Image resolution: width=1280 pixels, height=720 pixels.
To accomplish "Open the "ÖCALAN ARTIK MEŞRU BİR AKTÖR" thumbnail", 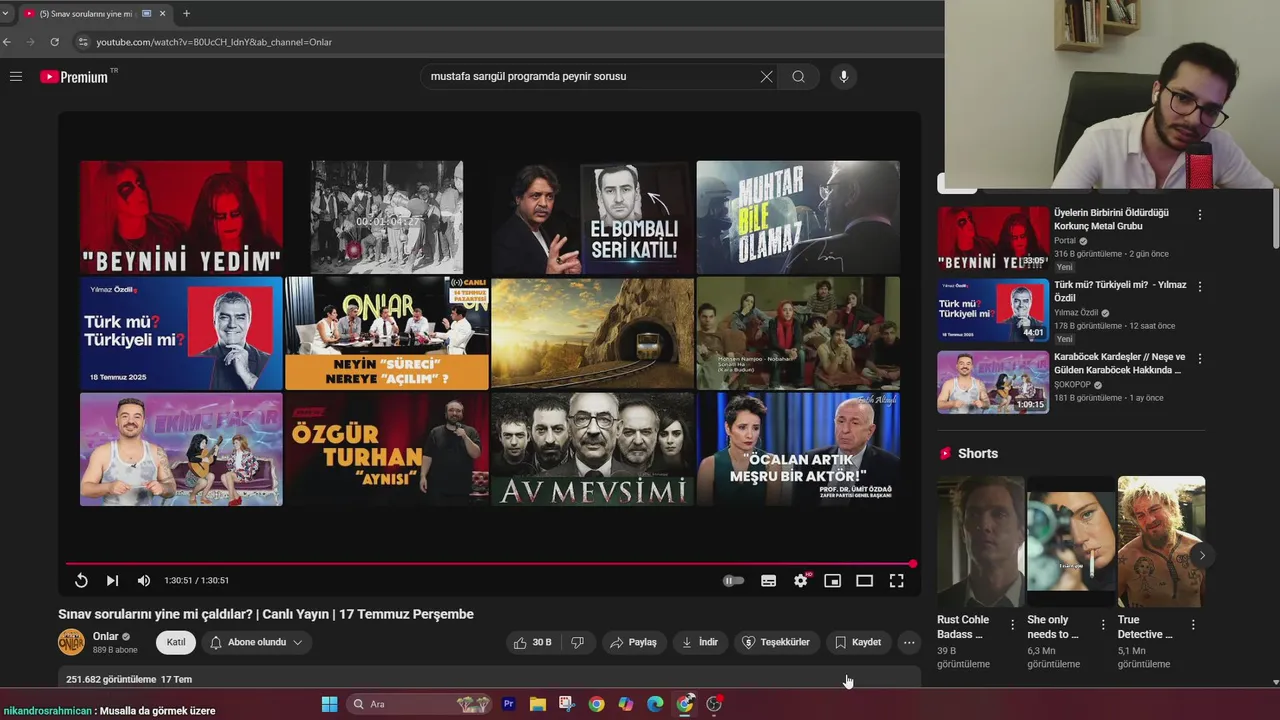I will [798, 449].
